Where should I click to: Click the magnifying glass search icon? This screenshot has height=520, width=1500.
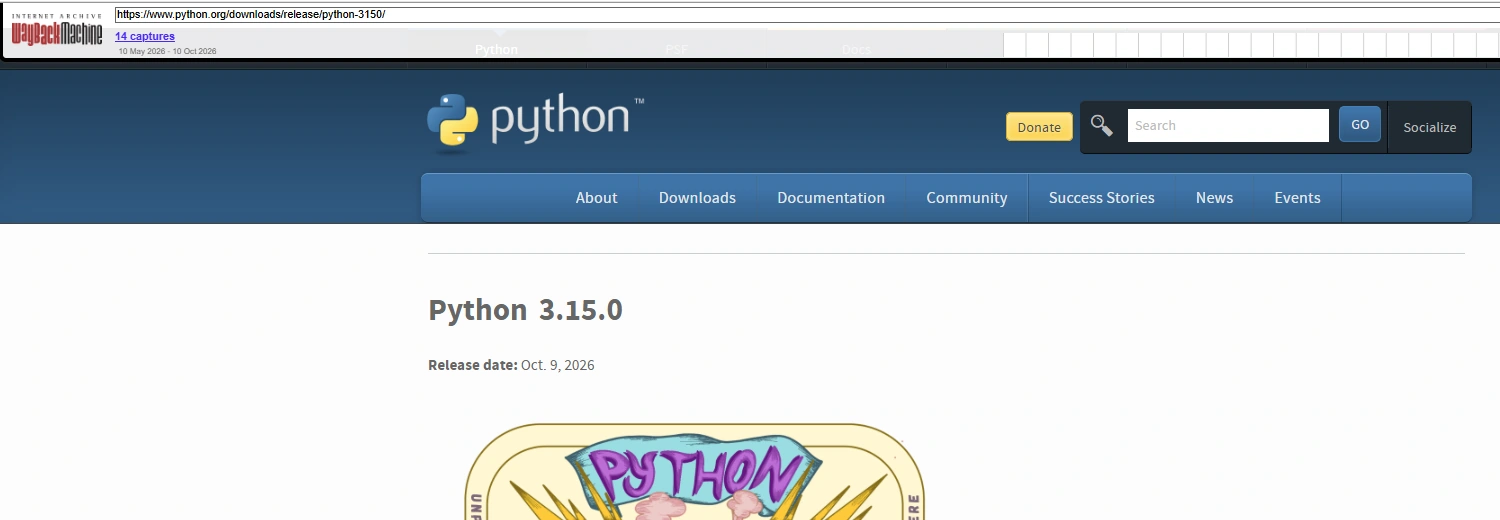1102,126
